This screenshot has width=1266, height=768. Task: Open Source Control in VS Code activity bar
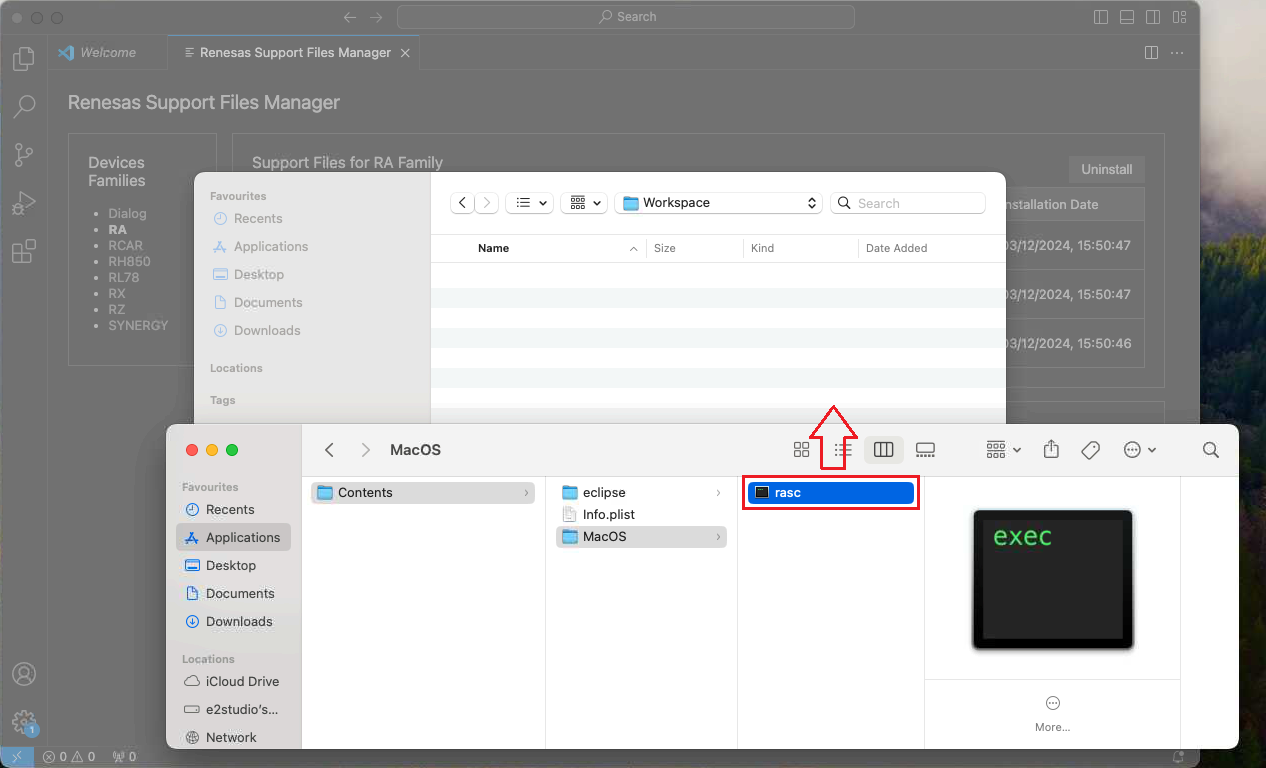[24, 154]
